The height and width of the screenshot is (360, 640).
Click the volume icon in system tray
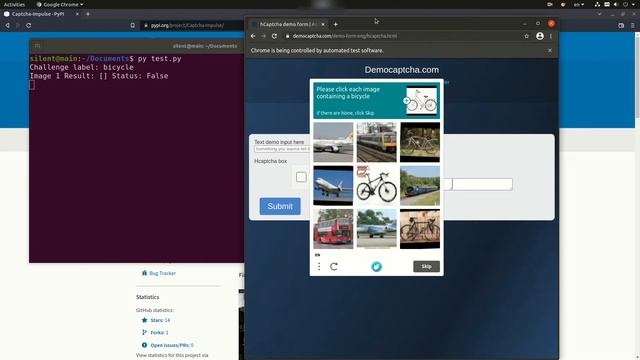coord(616,4)
